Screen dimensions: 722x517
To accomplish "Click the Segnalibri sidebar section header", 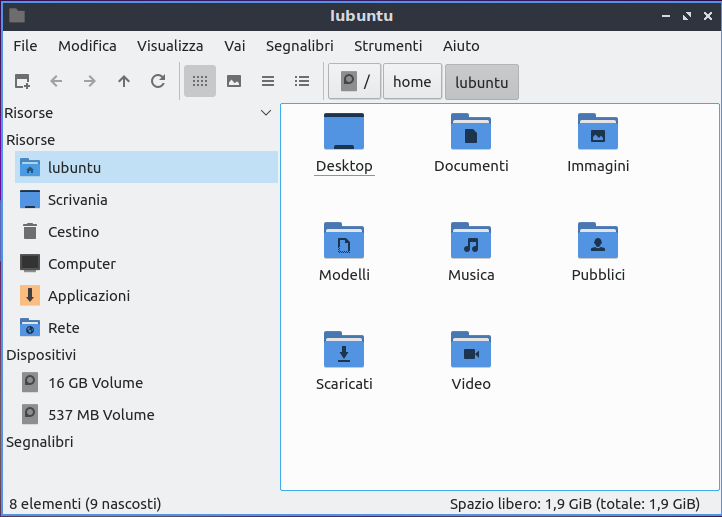I will coord(40,442).
